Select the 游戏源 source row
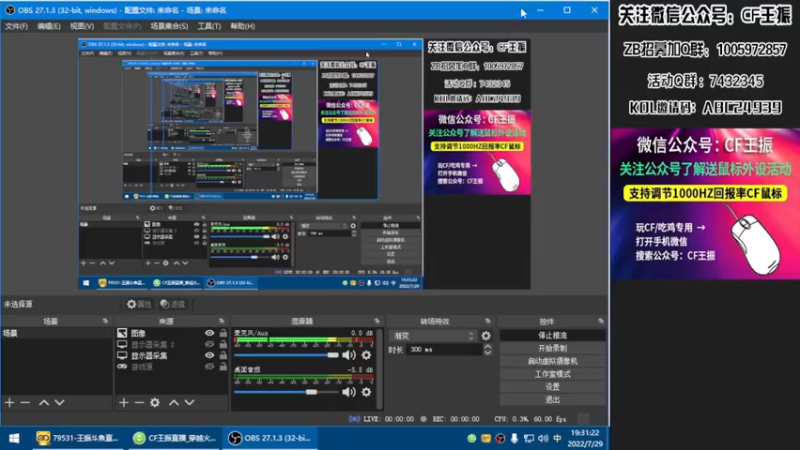 pos(171,367)
